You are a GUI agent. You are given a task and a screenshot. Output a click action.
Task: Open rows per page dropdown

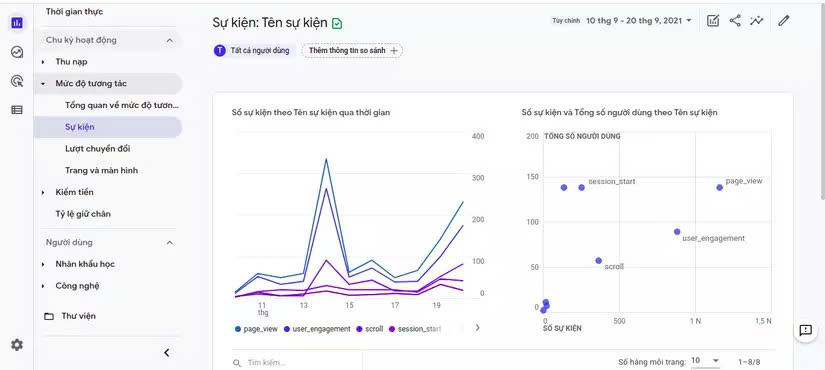(x=705, y=361)
